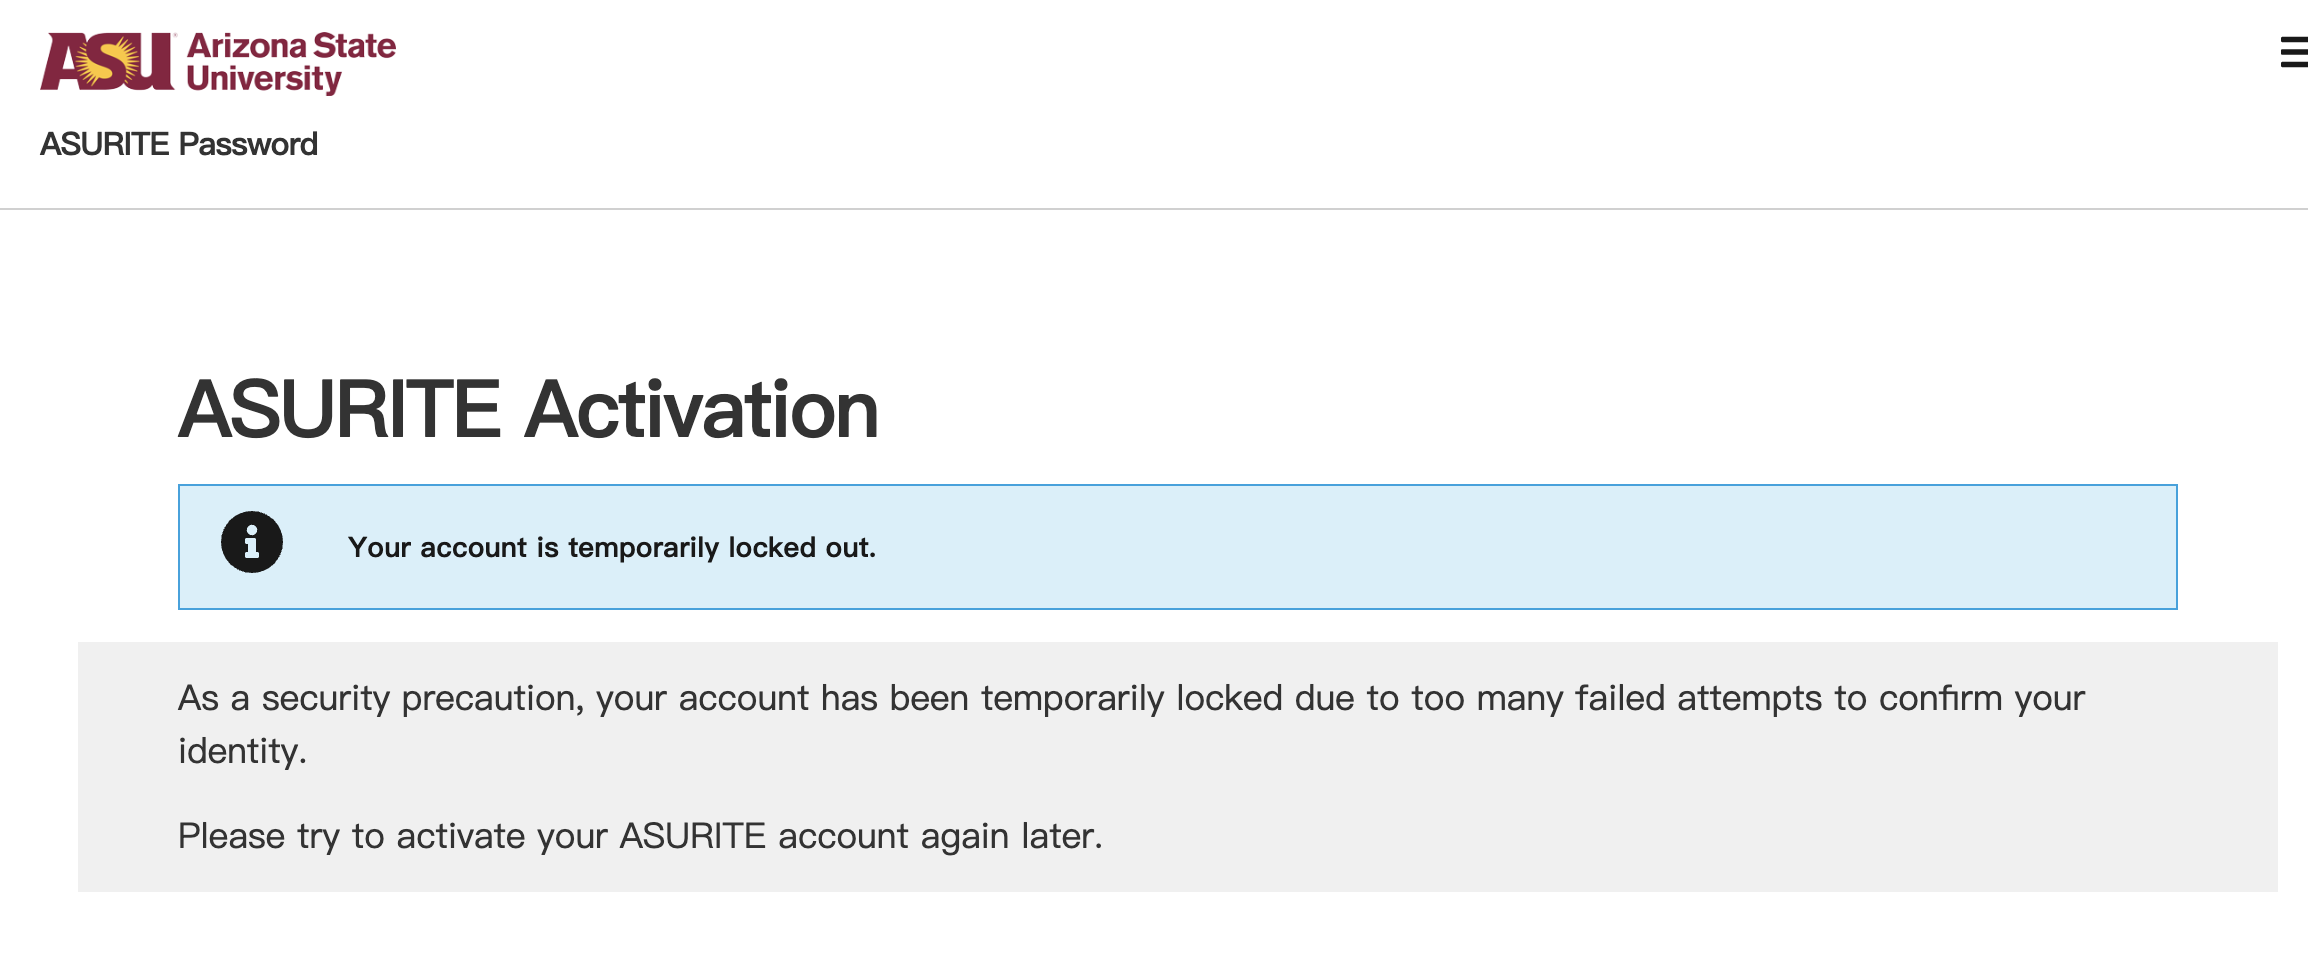2308x964 pixels.
Task: Click the info icon in the alert
Action: (x=252, y=543)
